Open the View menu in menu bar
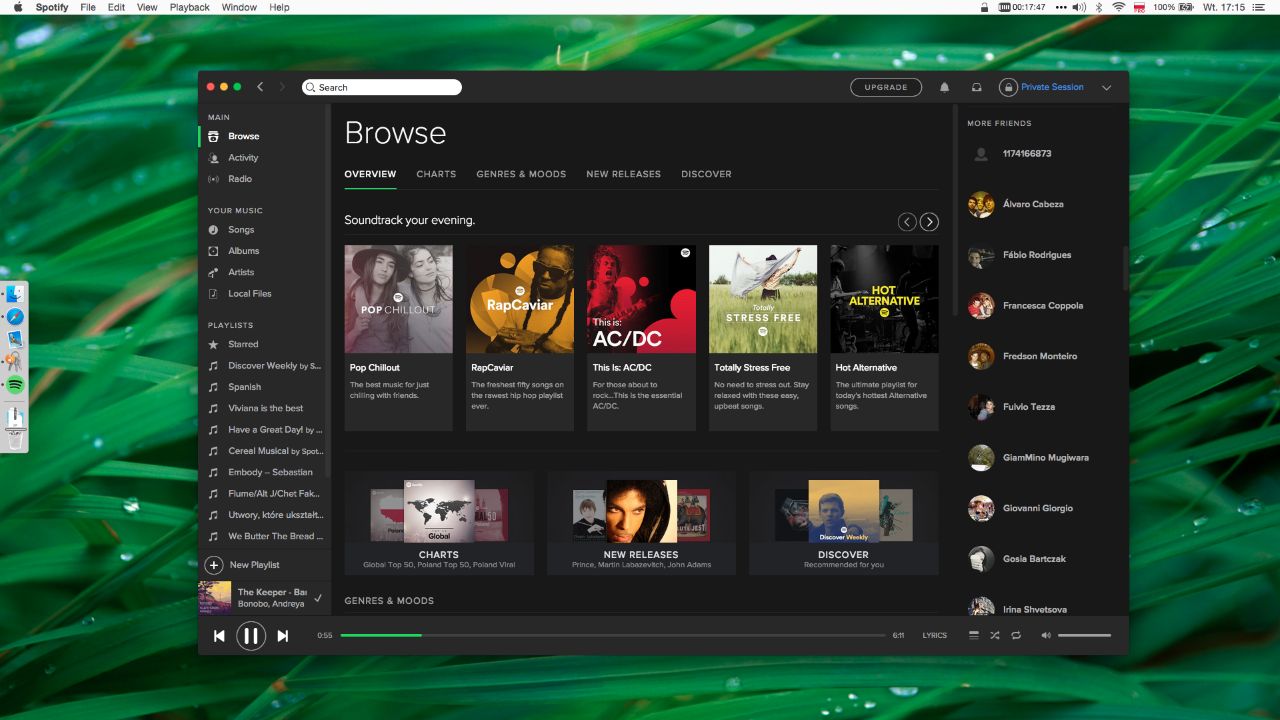This screenshot has width=1280, height=720. click(147, 7)
